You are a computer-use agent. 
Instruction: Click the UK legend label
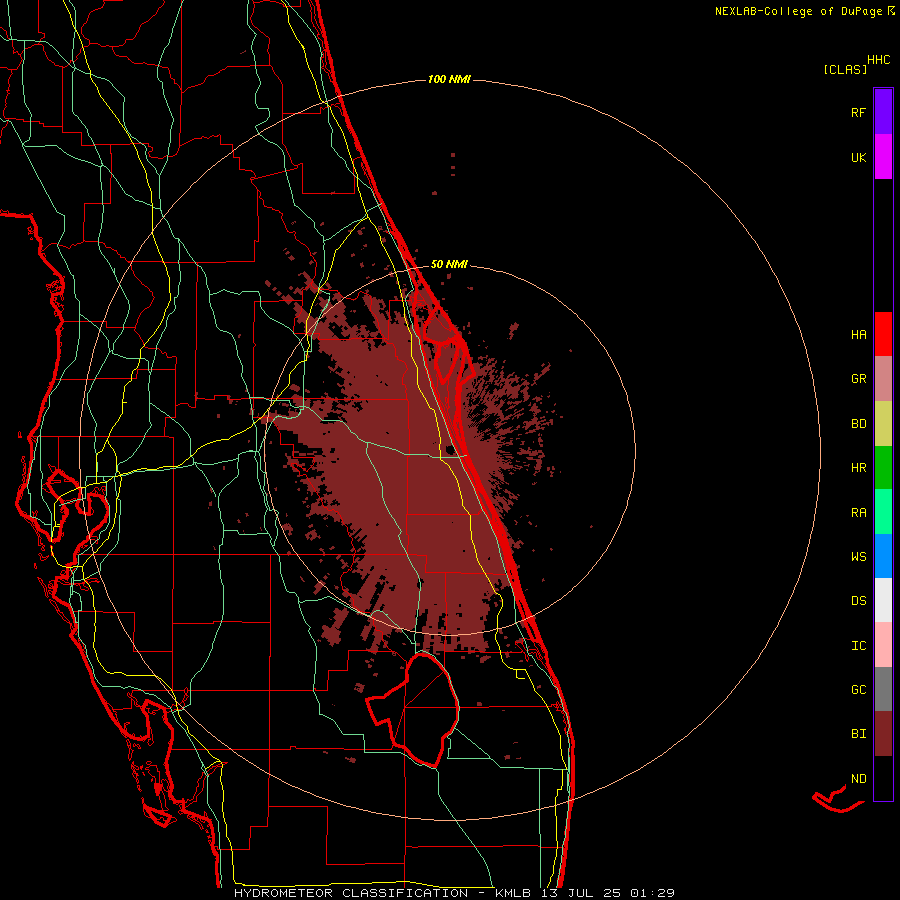coord(858,157)
